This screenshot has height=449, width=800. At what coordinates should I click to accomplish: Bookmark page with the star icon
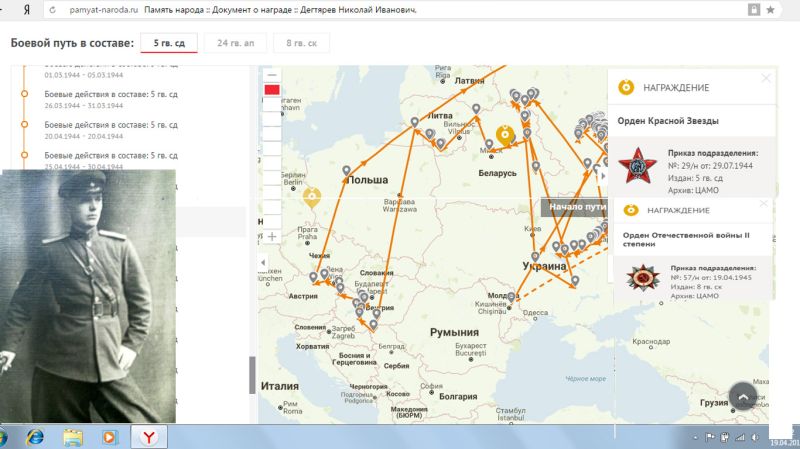point(770,10)
